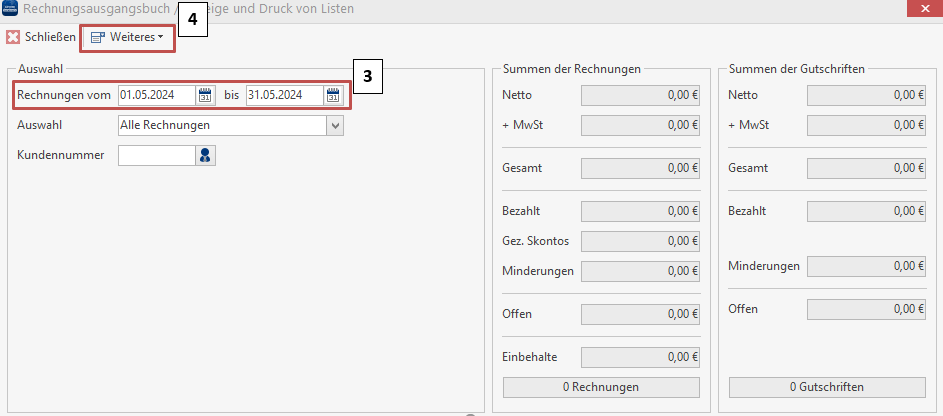Image resolution: width=943 pixels, height=416 pixels.
Task: Click Netto value in Summen der Gutschriften
Action: pyautogui.click(x=866, y=96)
